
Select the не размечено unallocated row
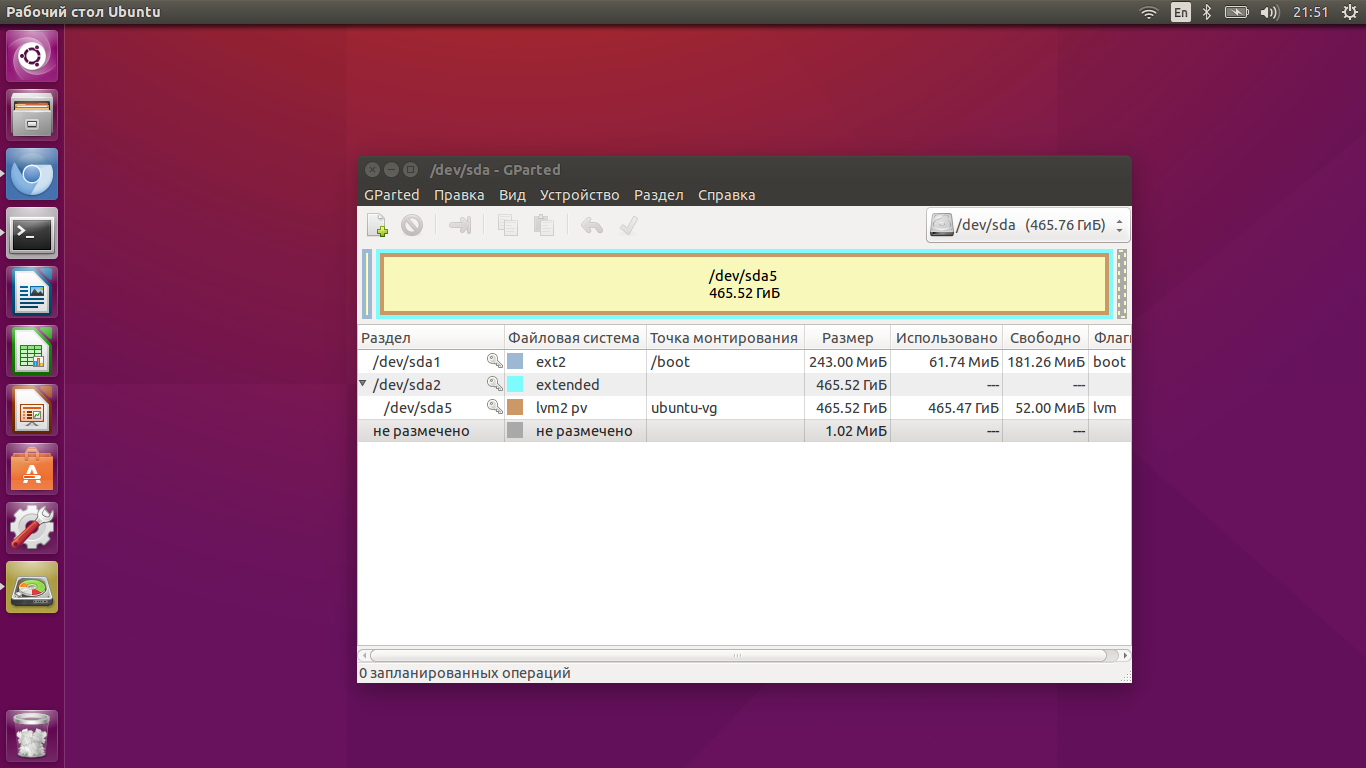coord(744,431)
